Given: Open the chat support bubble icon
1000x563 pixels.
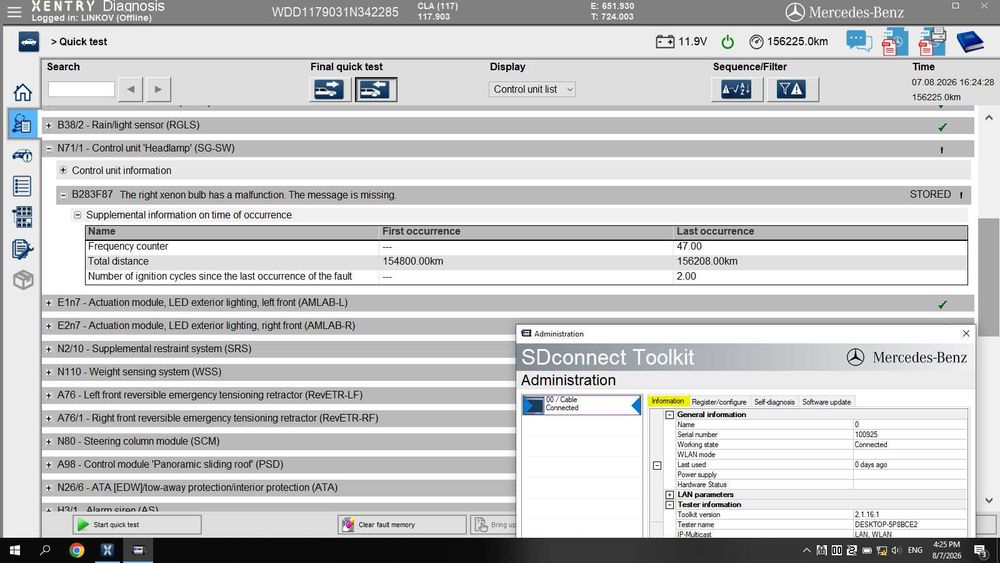Looking at the screenshot, I should [859, 41].
